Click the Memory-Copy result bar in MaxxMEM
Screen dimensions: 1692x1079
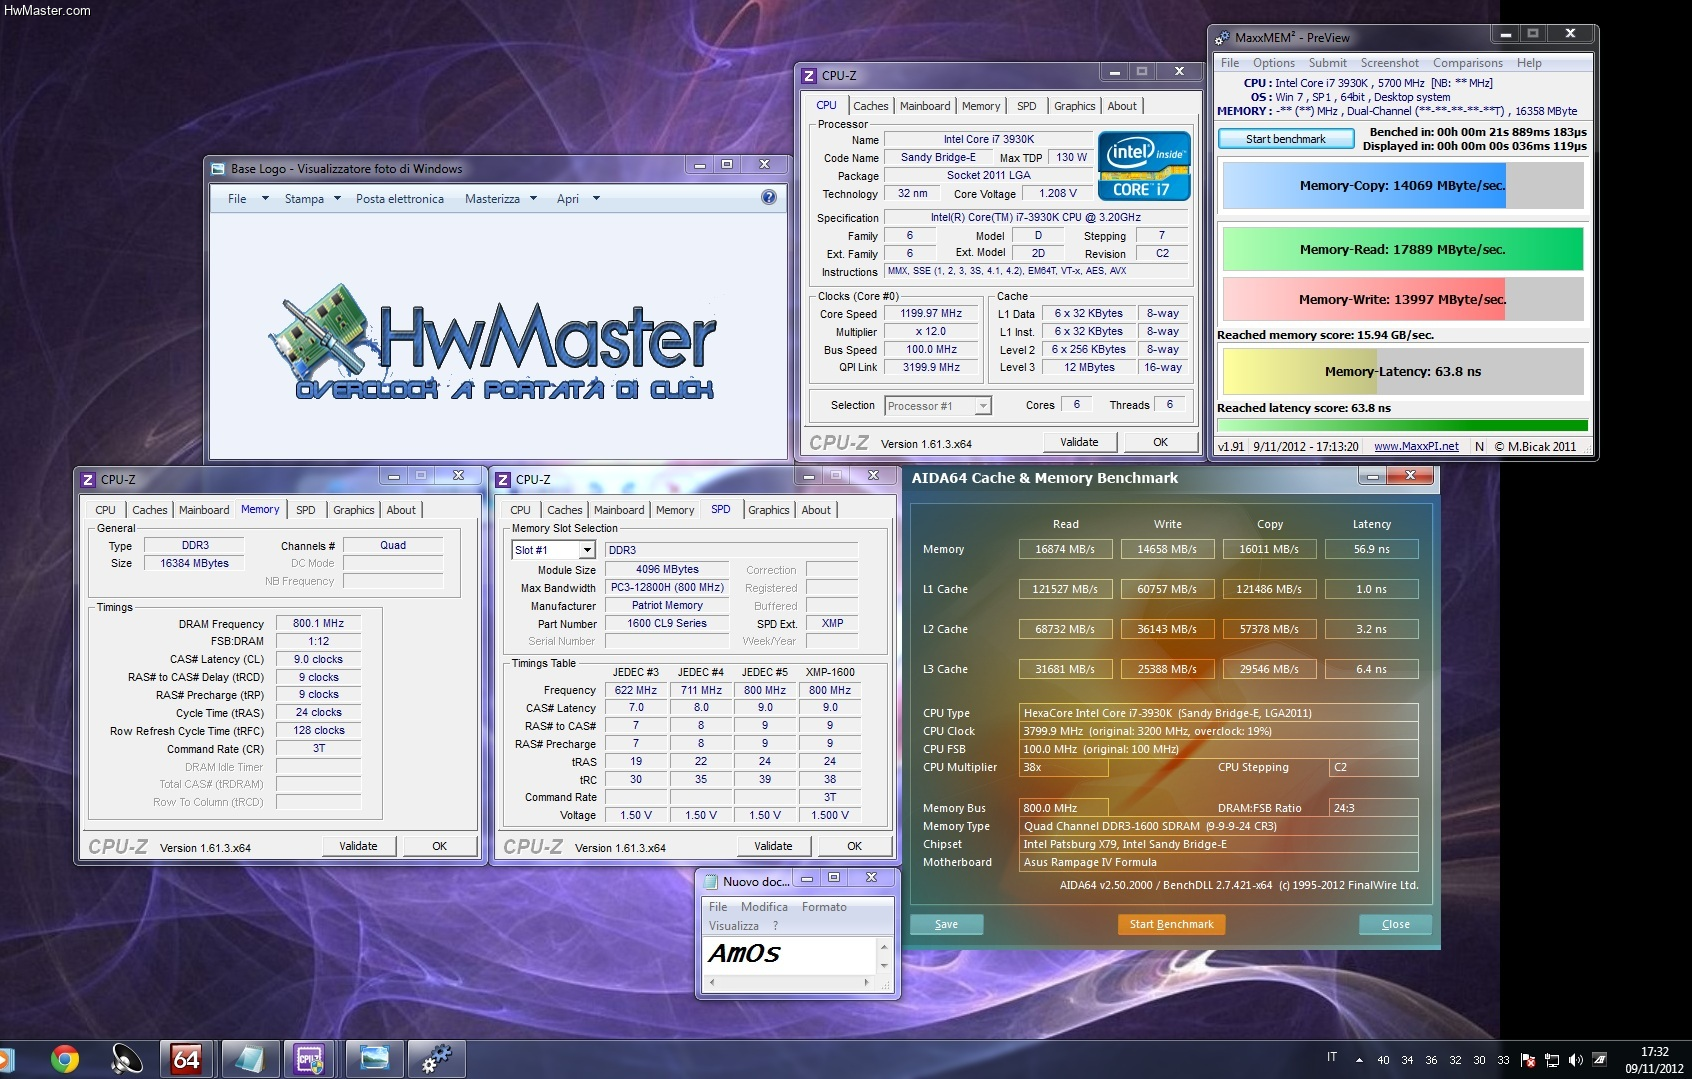pyautogui.click(x=1402, y=185)
